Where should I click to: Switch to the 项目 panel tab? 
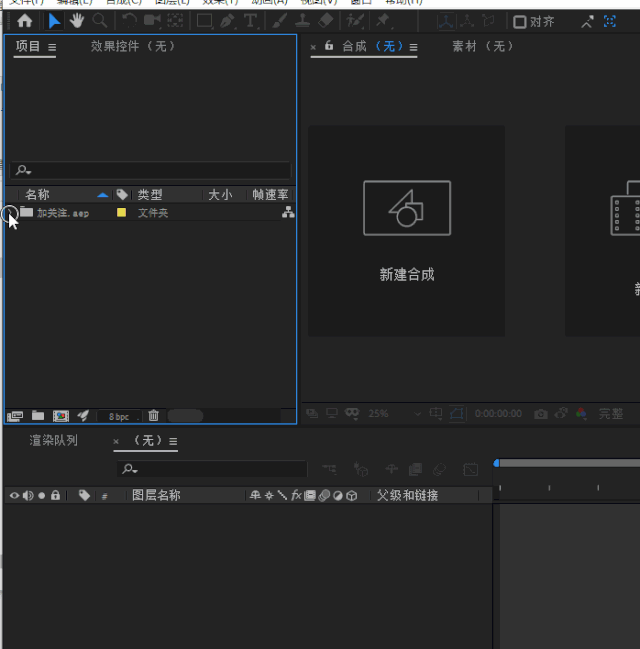(x=28, y=46)
